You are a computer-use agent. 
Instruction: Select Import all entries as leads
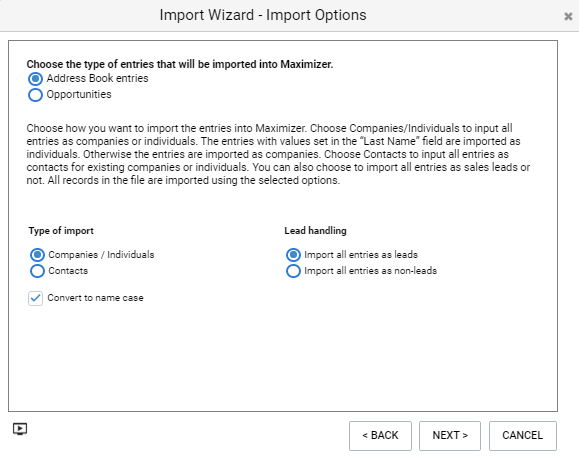(x=293, y=255)
